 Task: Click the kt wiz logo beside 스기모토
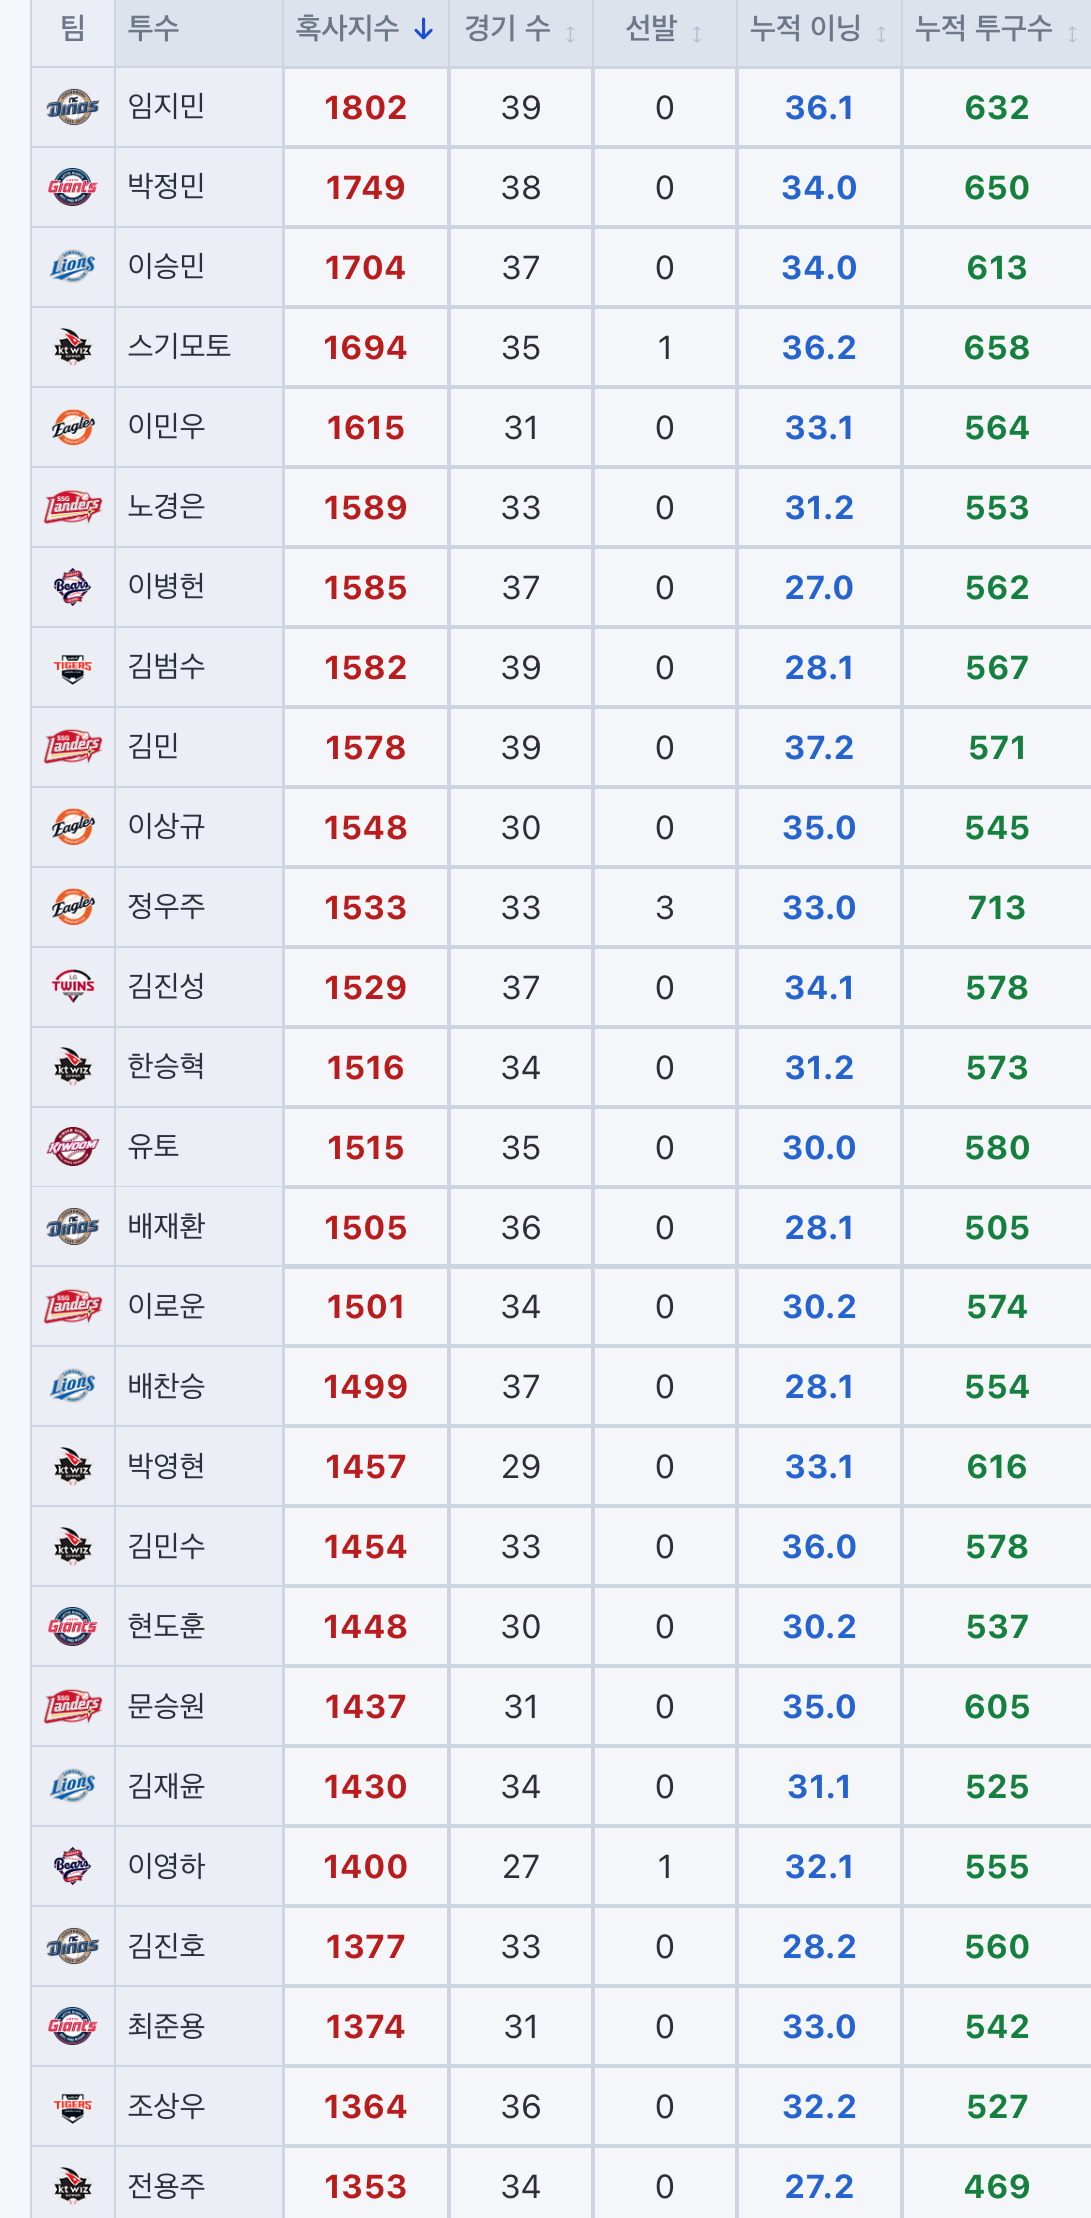[x=73, y=346]
